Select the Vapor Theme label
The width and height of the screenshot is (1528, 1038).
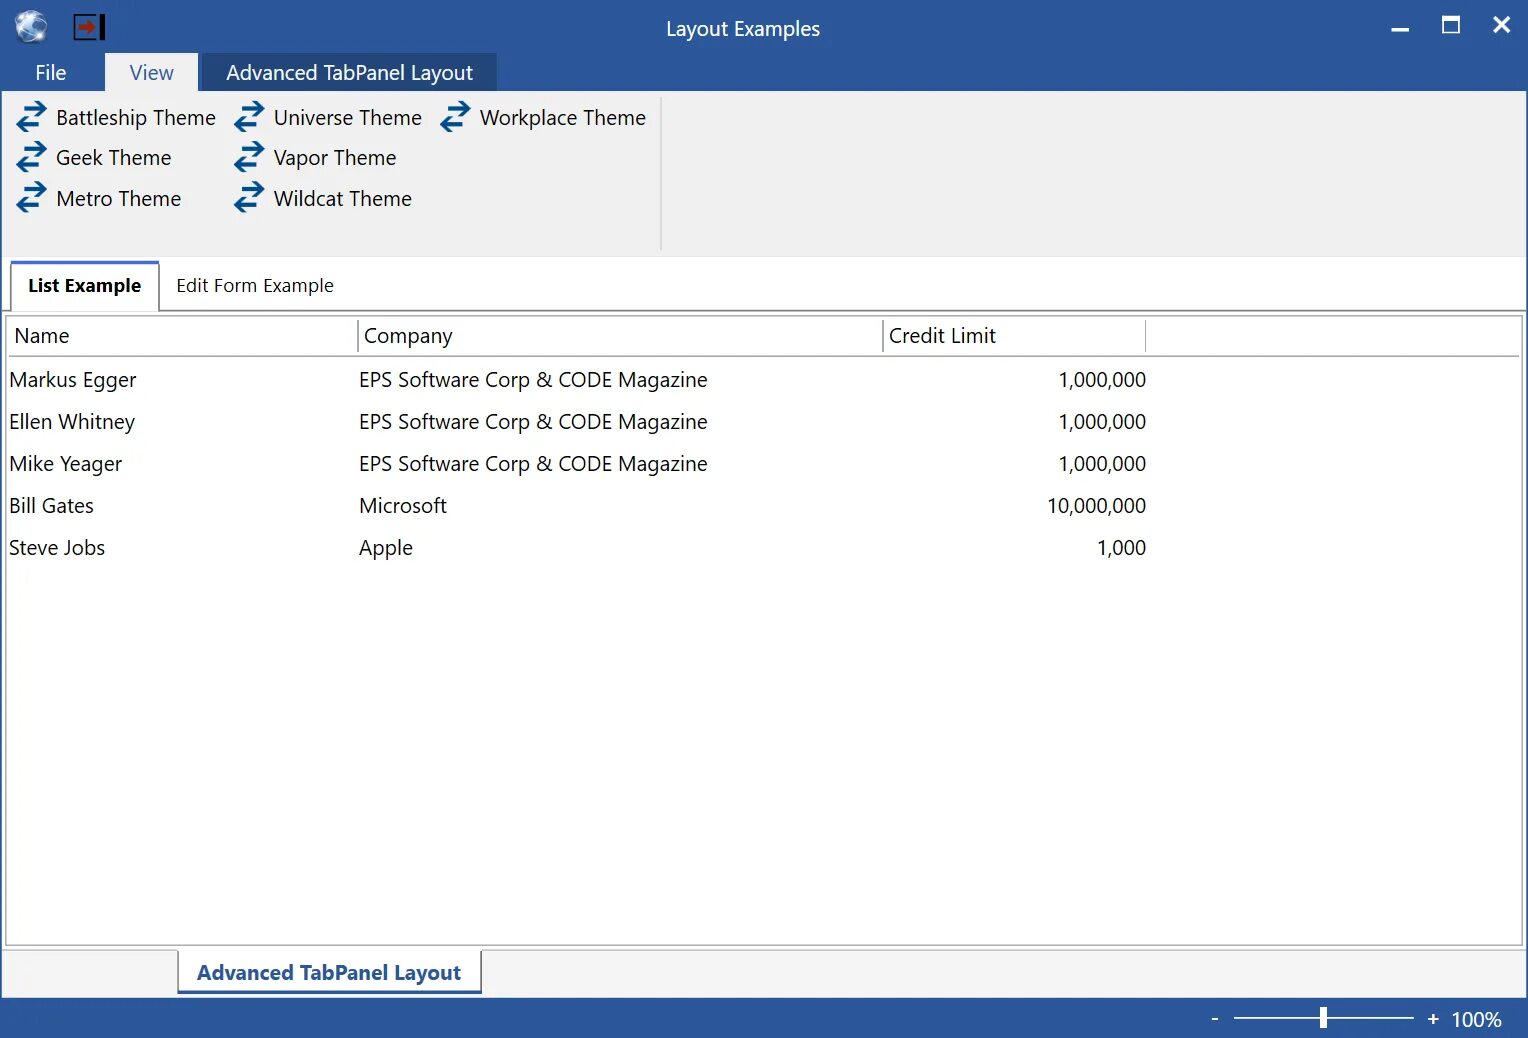pyautogui.click(x=335, y=158)
